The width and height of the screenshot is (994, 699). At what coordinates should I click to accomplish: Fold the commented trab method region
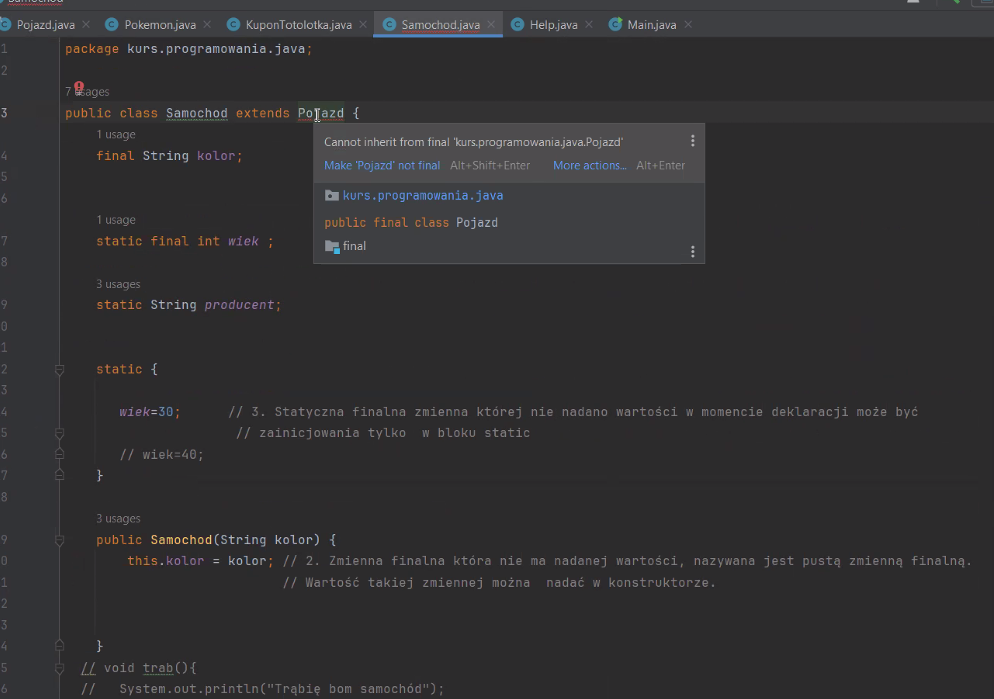(59, 668)
